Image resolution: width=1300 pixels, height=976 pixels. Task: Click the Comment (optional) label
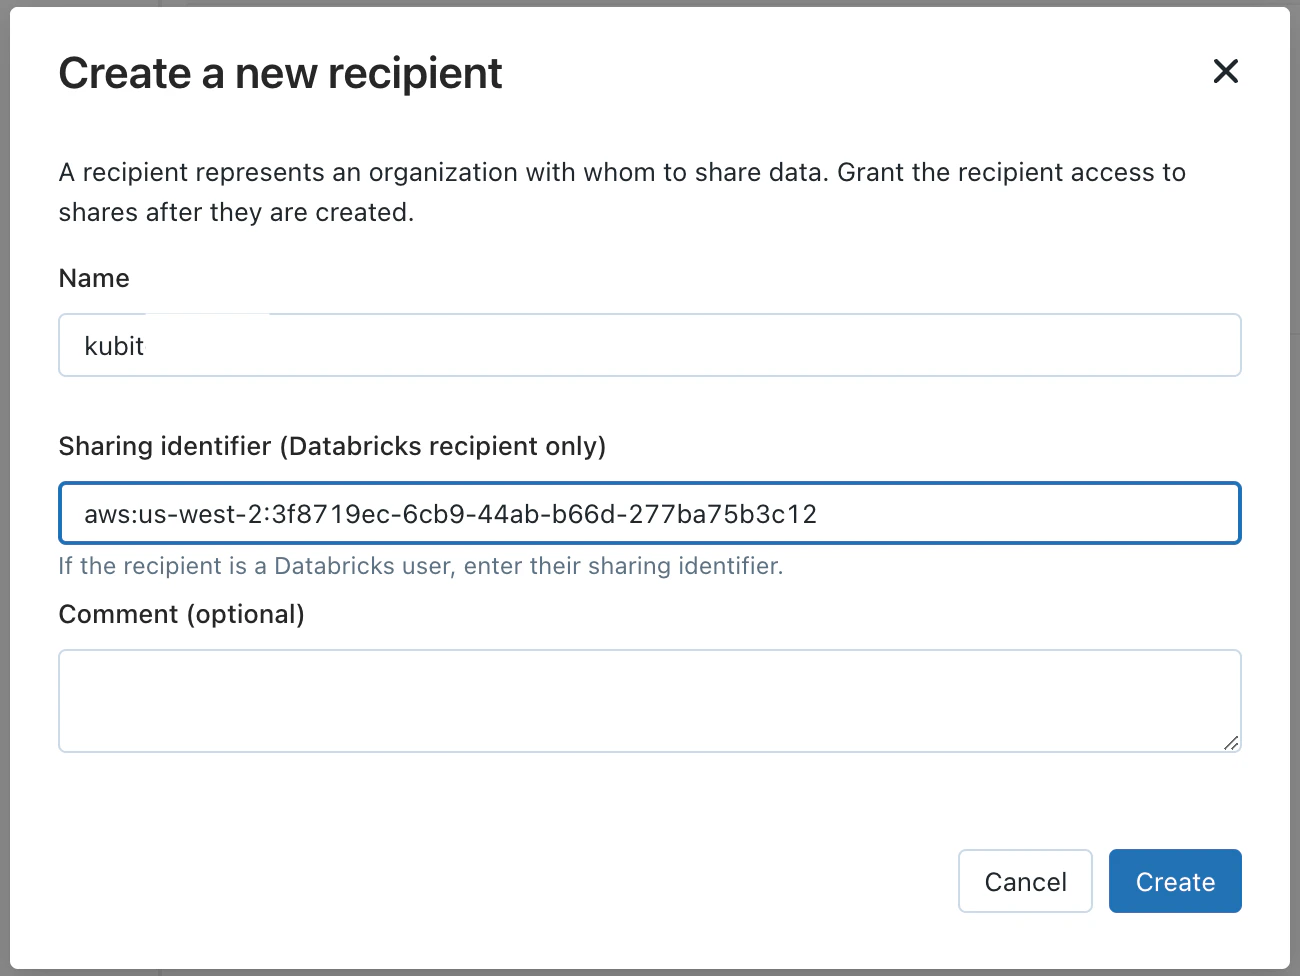pos(182,614)
